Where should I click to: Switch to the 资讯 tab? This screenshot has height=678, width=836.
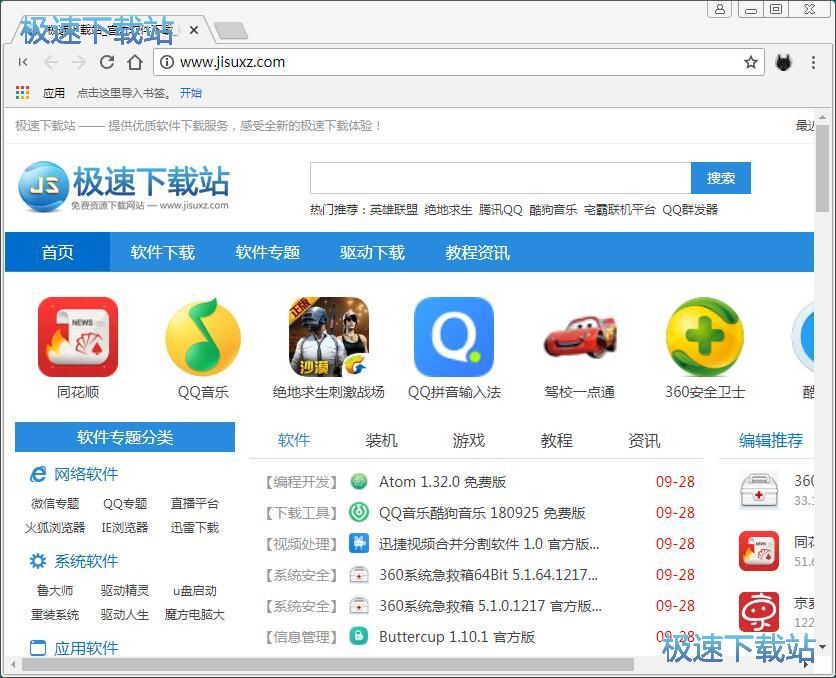[x=644, y=440]
